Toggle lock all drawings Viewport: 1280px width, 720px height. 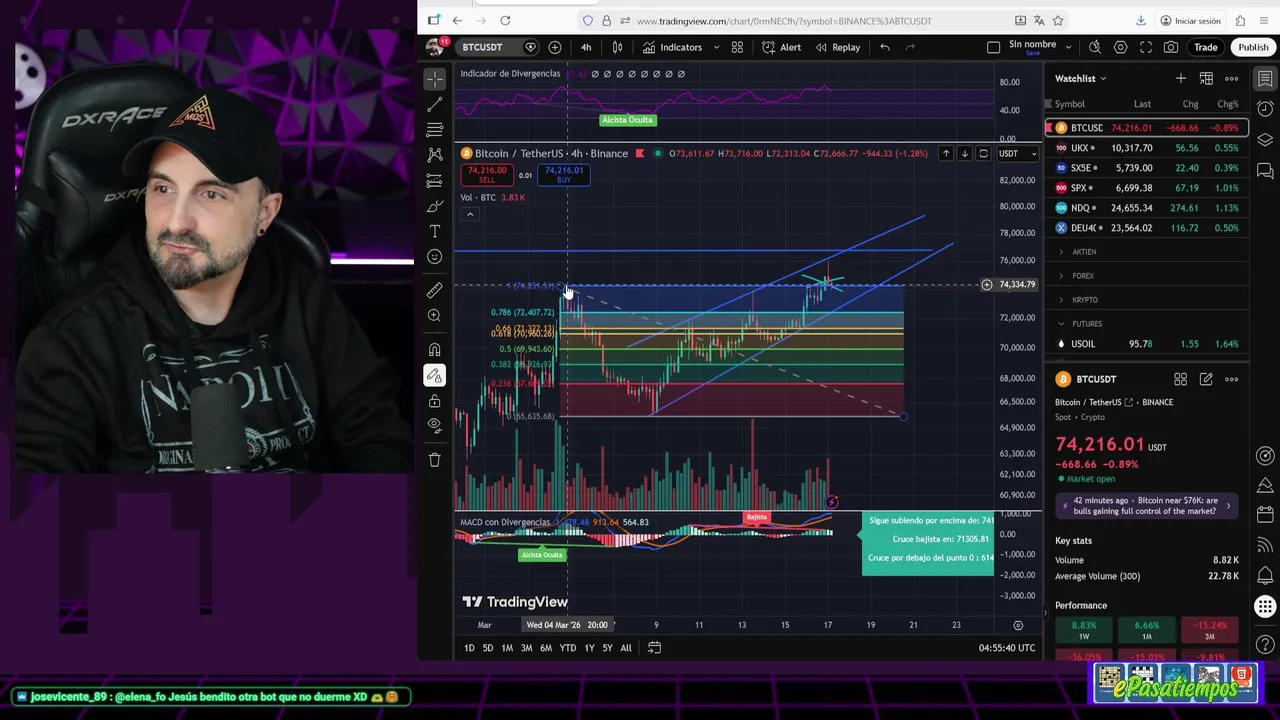[x=434, y=401]
